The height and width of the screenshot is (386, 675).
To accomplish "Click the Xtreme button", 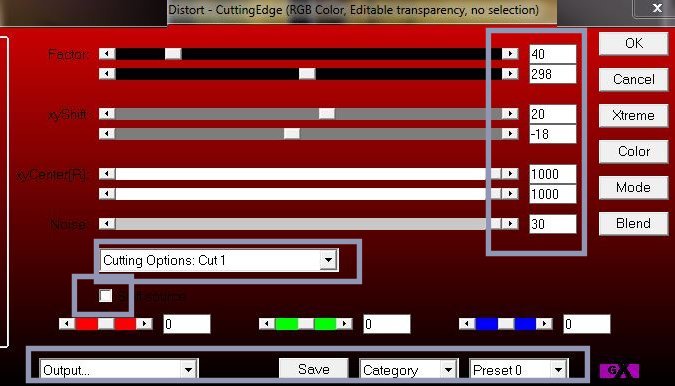I will [634, 115].
